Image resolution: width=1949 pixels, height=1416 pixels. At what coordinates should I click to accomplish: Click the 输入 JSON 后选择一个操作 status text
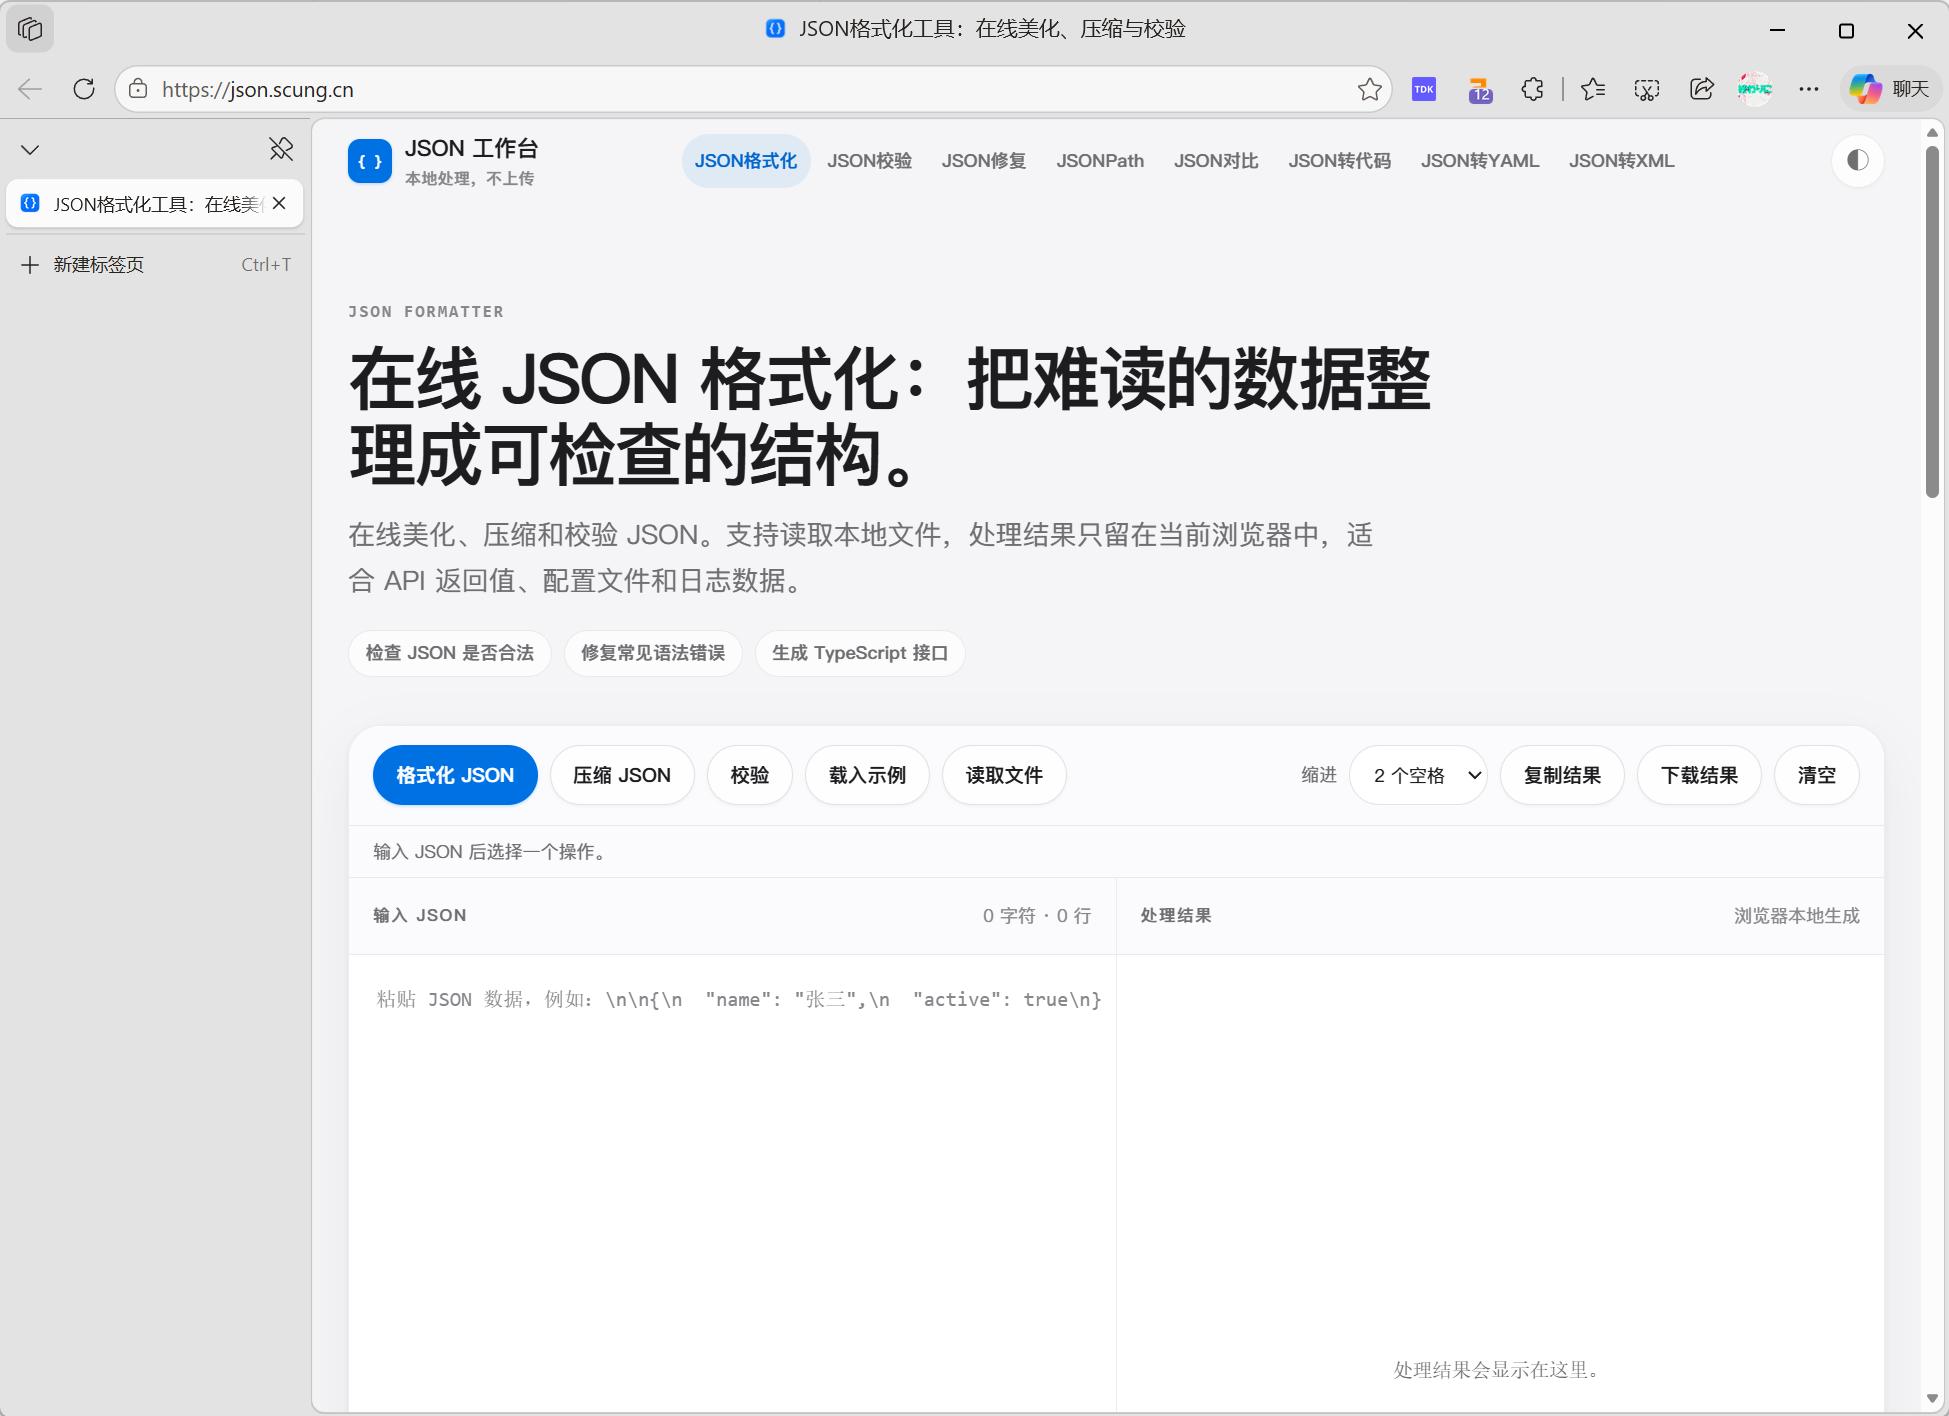point(492,851)
